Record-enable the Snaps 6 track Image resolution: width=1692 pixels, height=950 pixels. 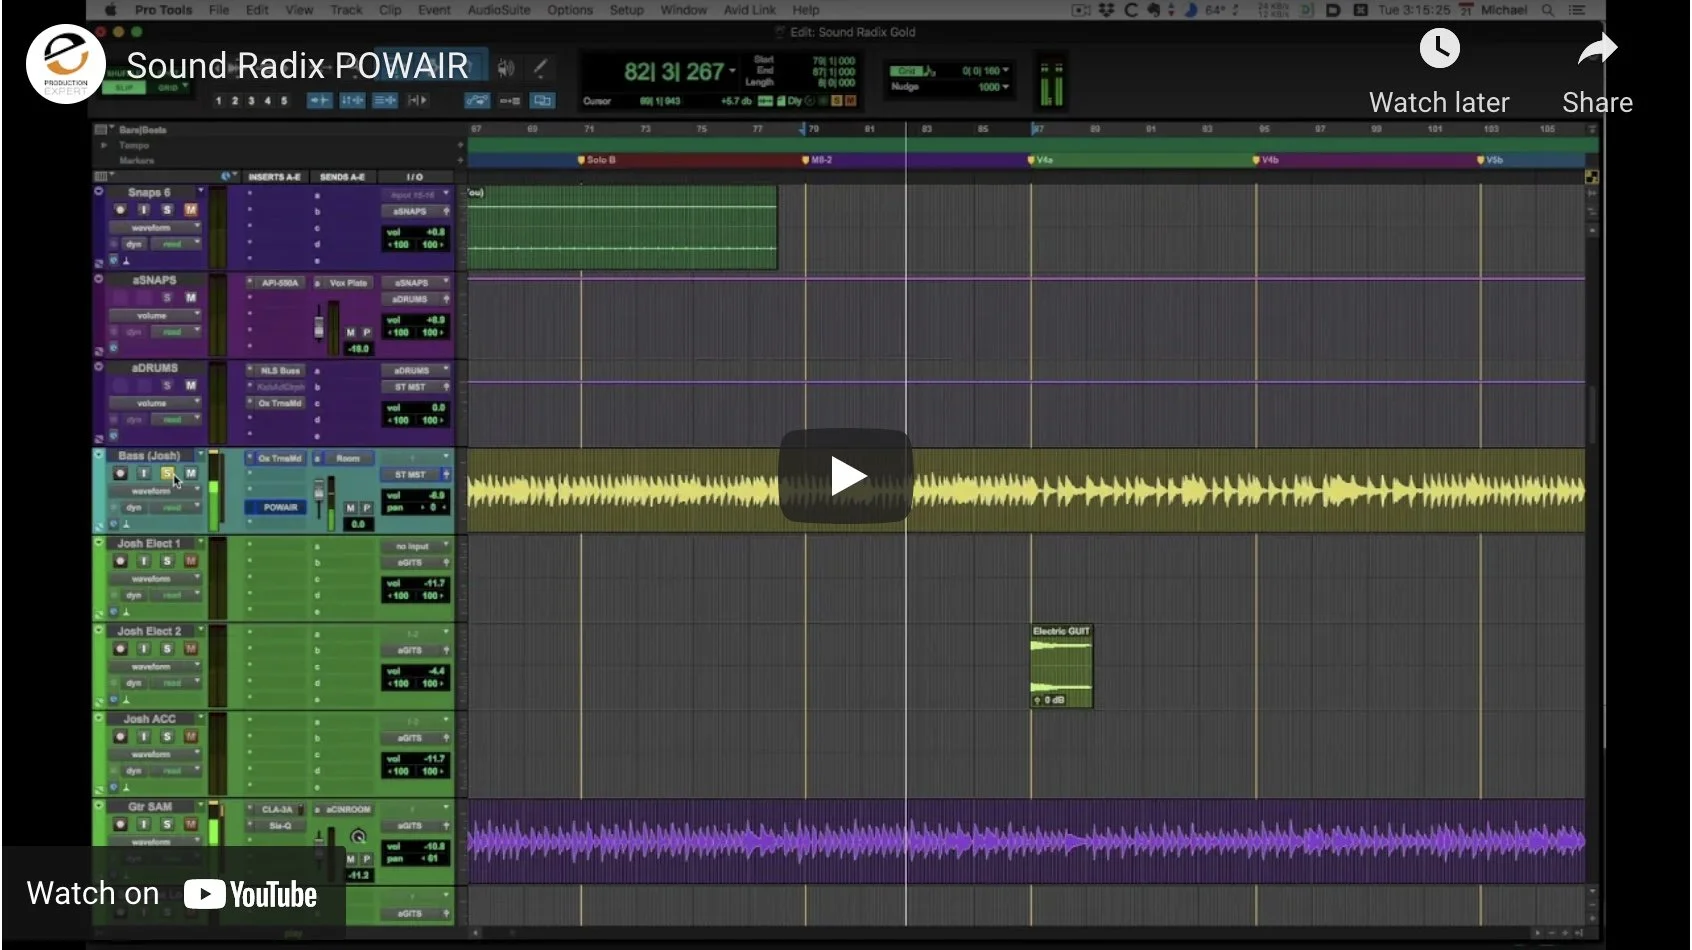coord(120,210)
